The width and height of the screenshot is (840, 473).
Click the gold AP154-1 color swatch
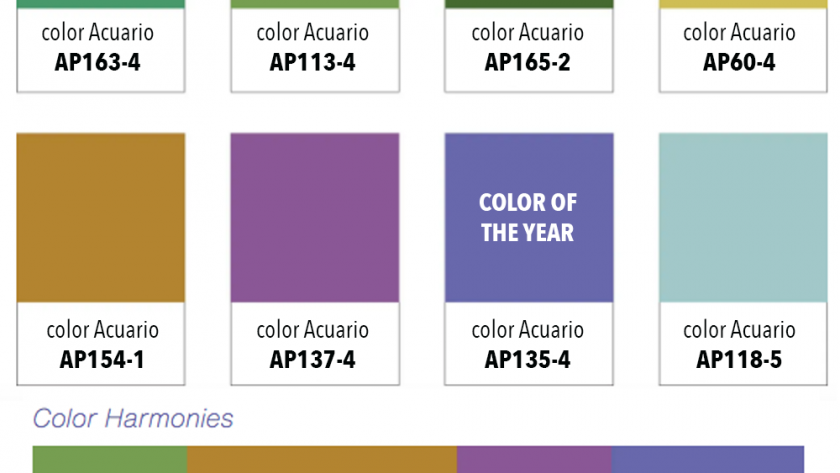click(x=101, y=217)
